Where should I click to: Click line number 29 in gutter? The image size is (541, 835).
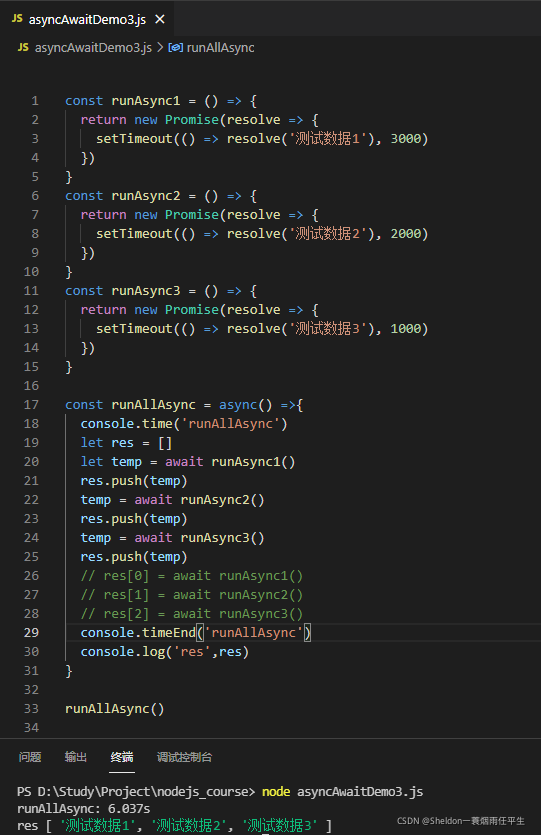tap(31, 633)
